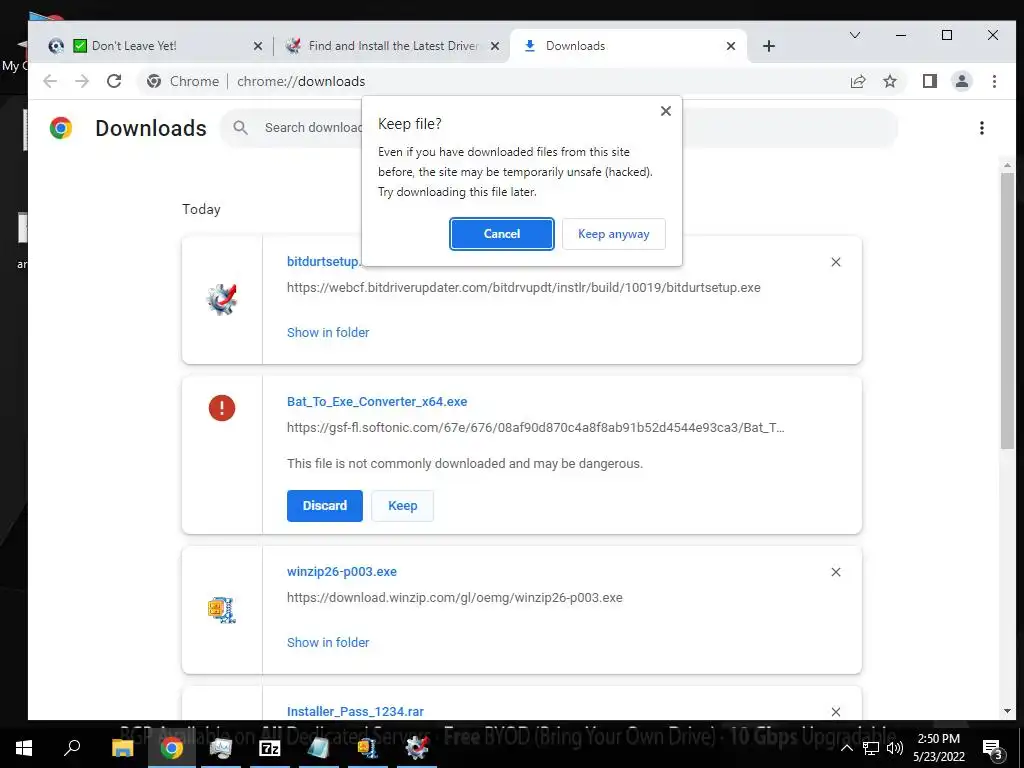Open Bit Driver Updater taskbar icon

tap(417, 748)
